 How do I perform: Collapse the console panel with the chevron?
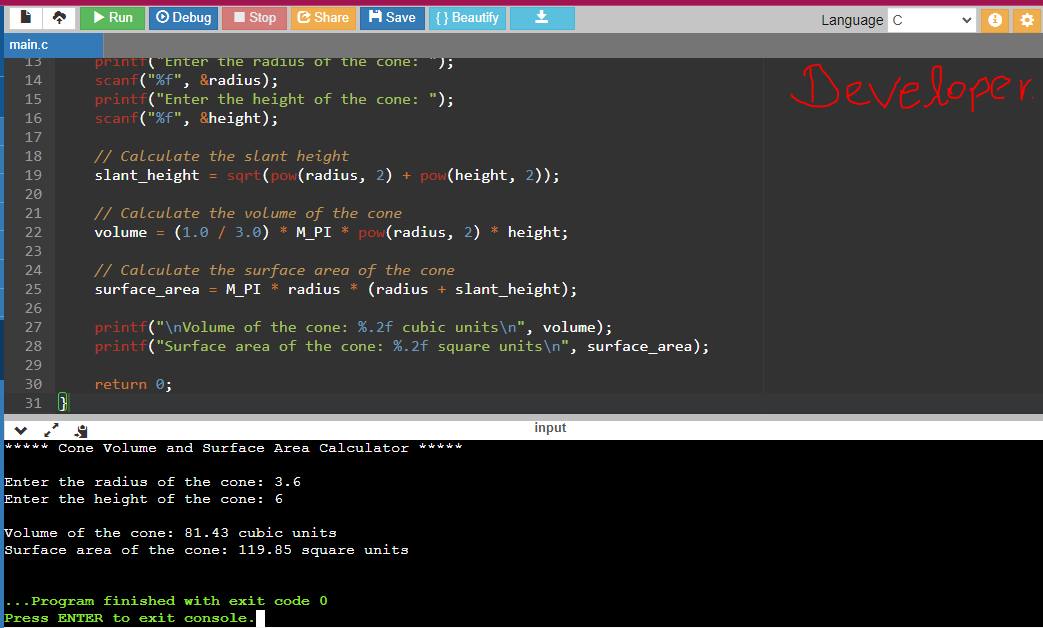click(20, 429)
